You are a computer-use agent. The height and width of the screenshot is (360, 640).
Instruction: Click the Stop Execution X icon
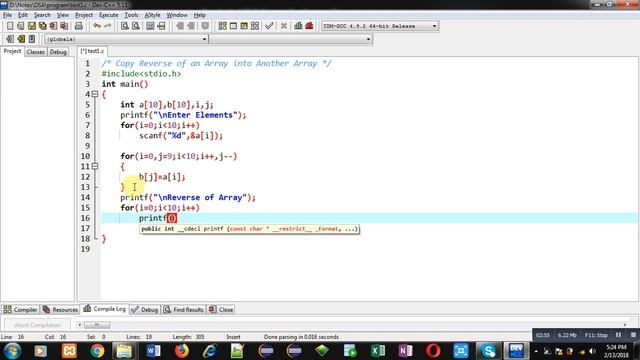pos(284,26)
